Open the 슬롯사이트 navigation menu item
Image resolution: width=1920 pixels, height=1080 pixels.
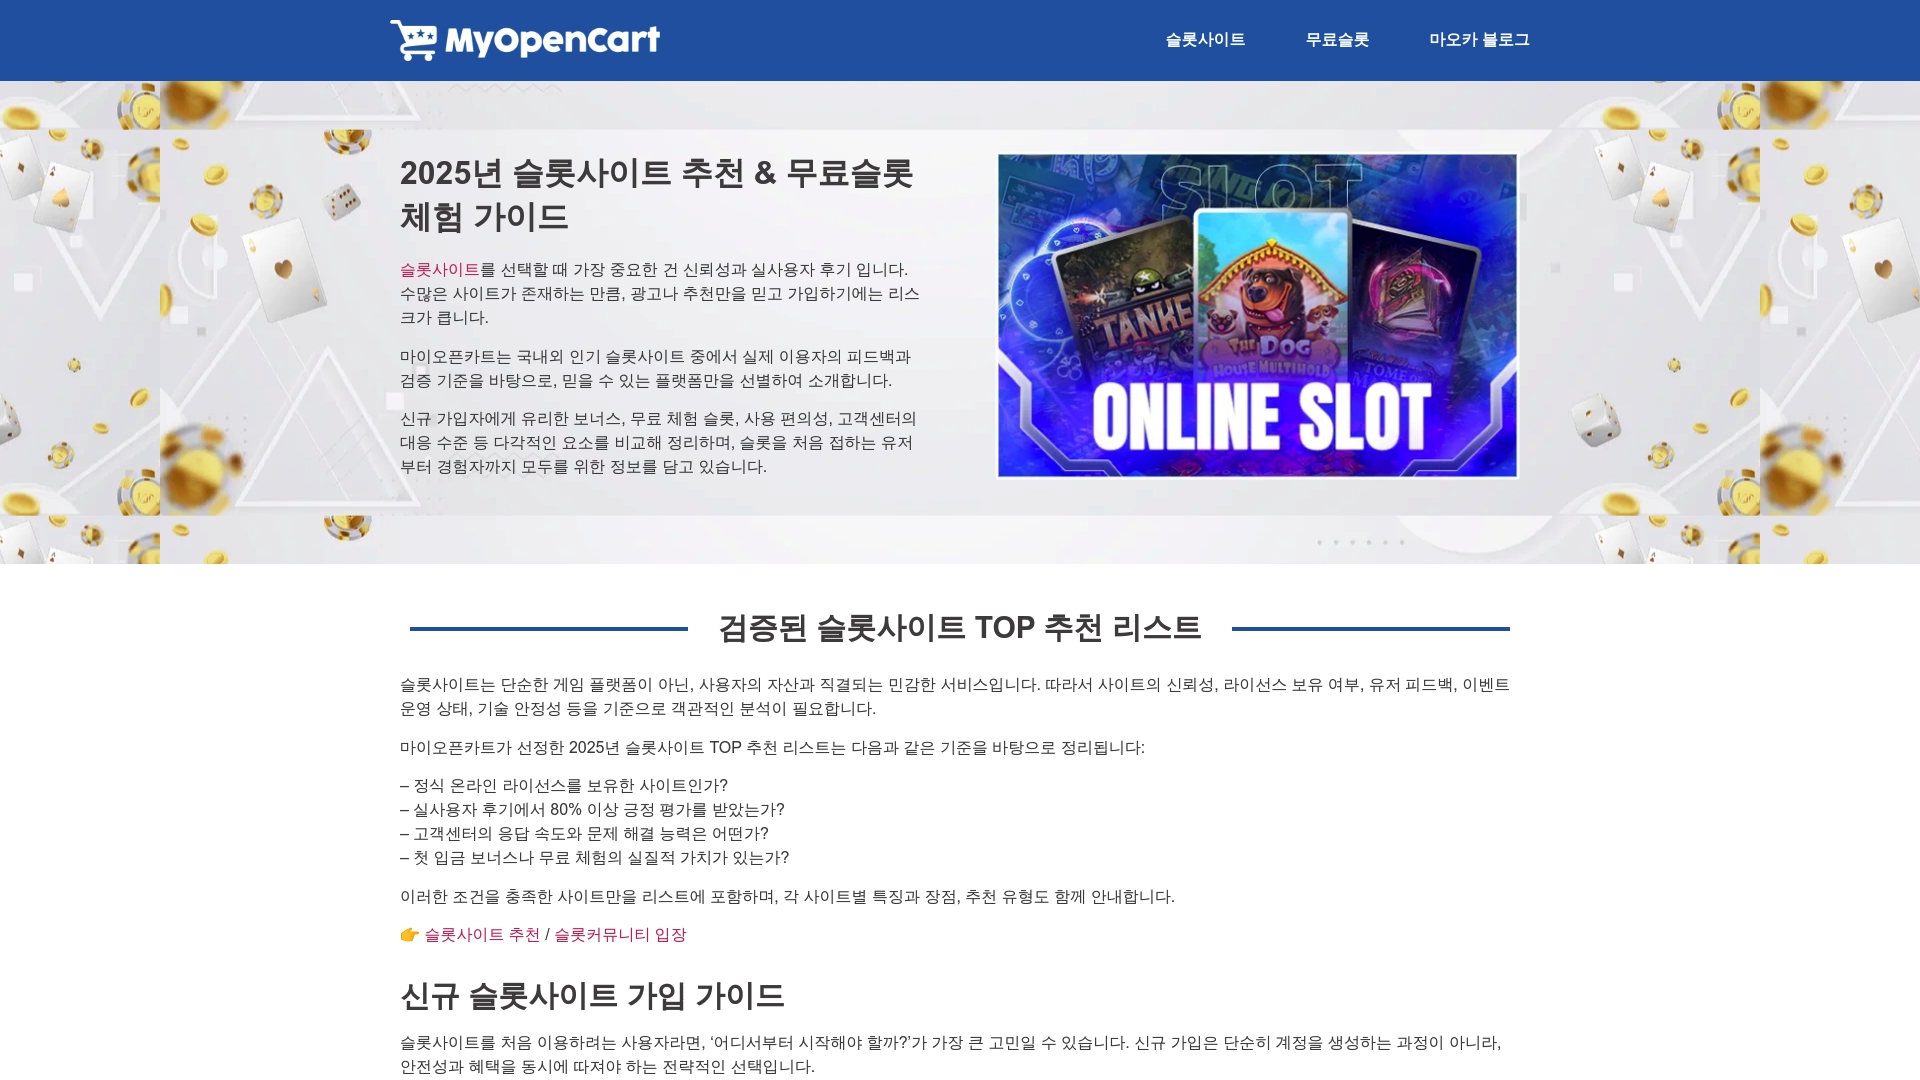(x=1205, y=40)
